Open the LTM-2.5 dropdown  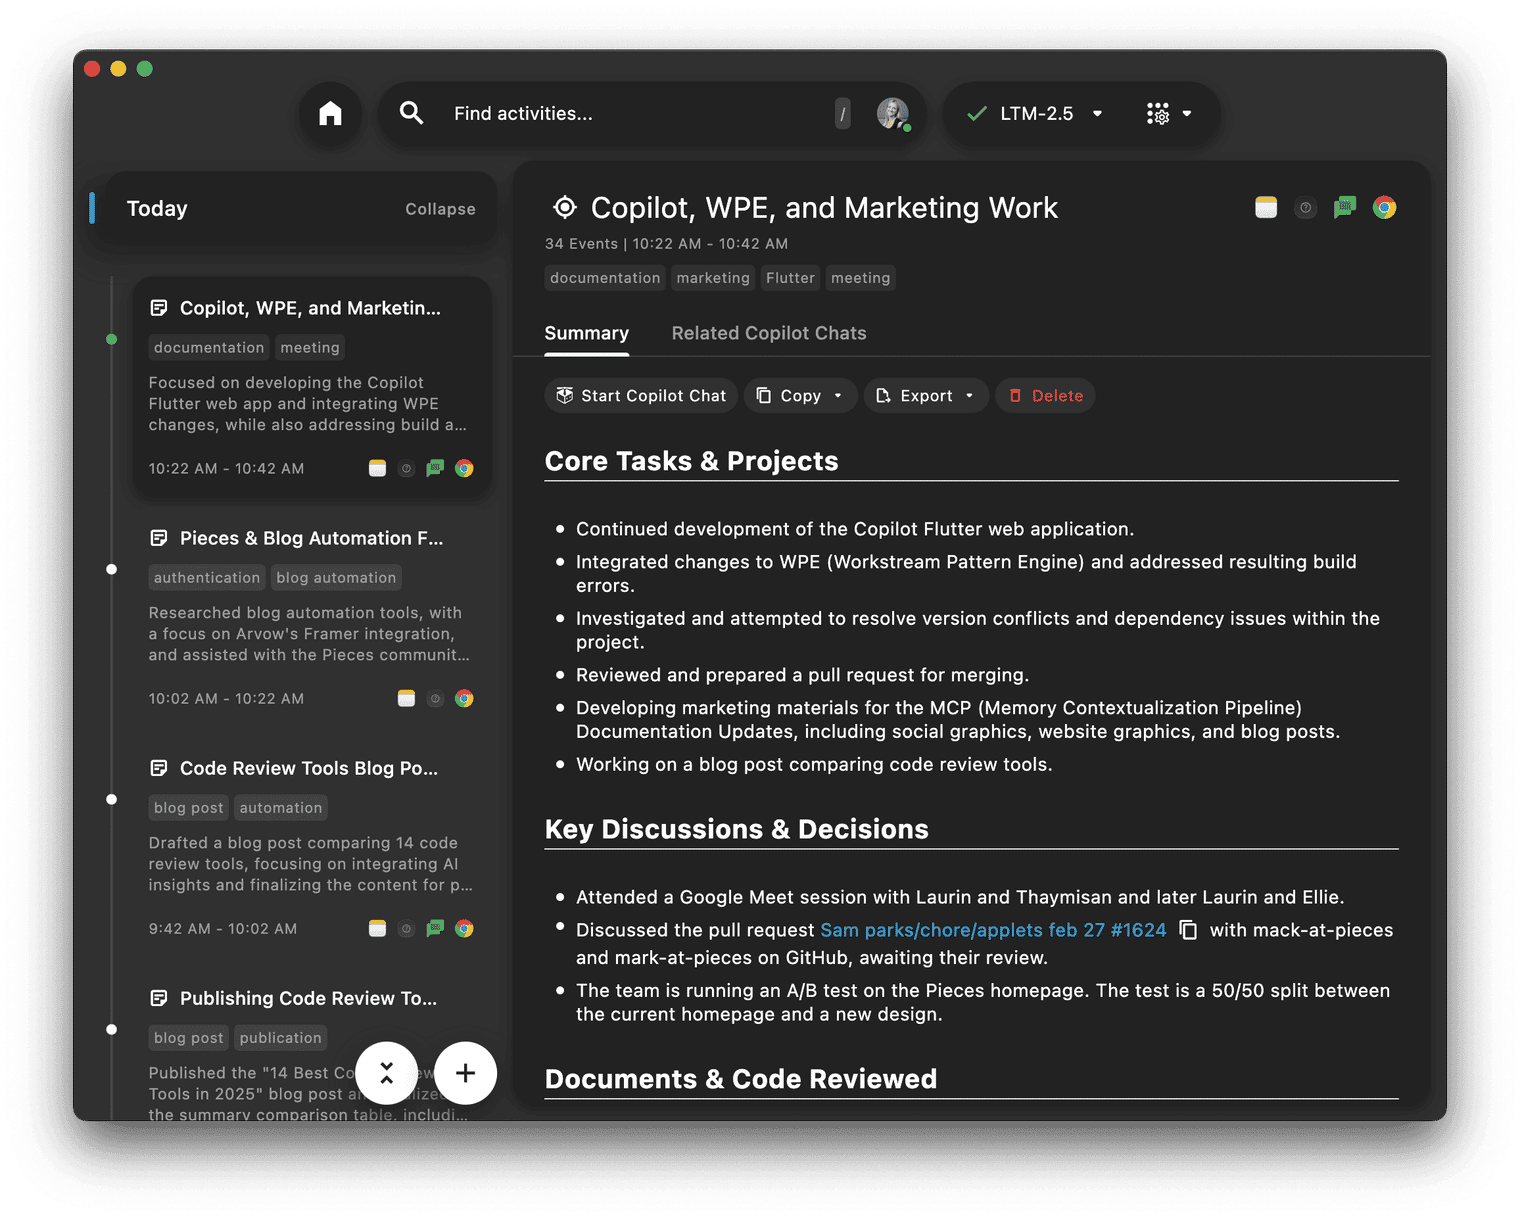coord(1035,114)
